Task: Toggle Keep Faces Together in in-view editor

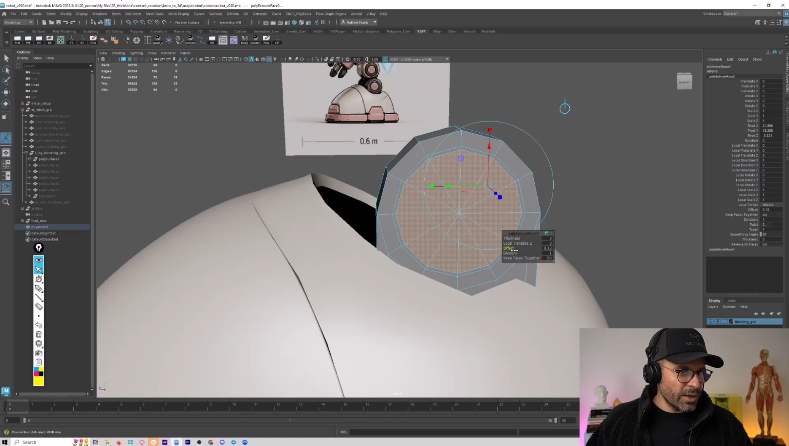Action: pyautogui.click(x=549, y=258)
